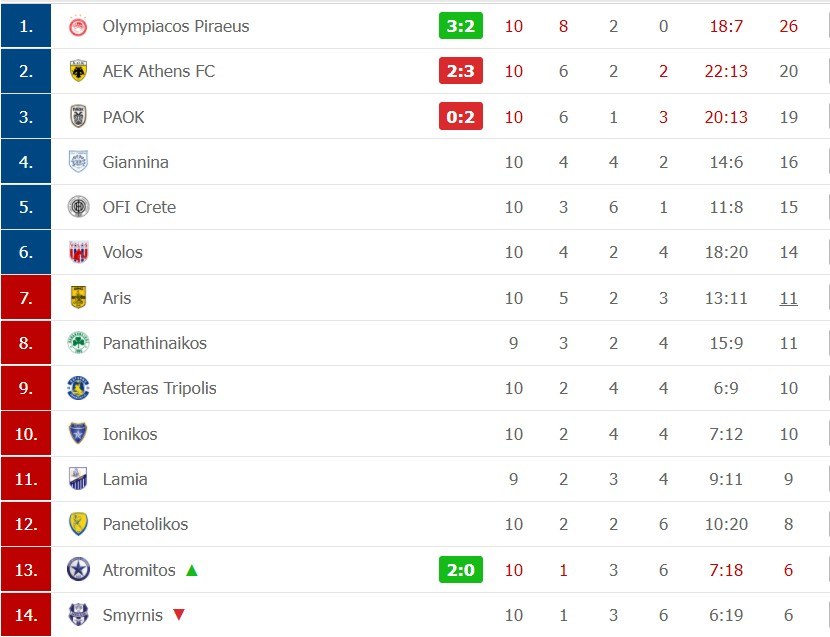The image size is (830, 637).
Task: Click the OFI Crete club badge
Action: 78,207
